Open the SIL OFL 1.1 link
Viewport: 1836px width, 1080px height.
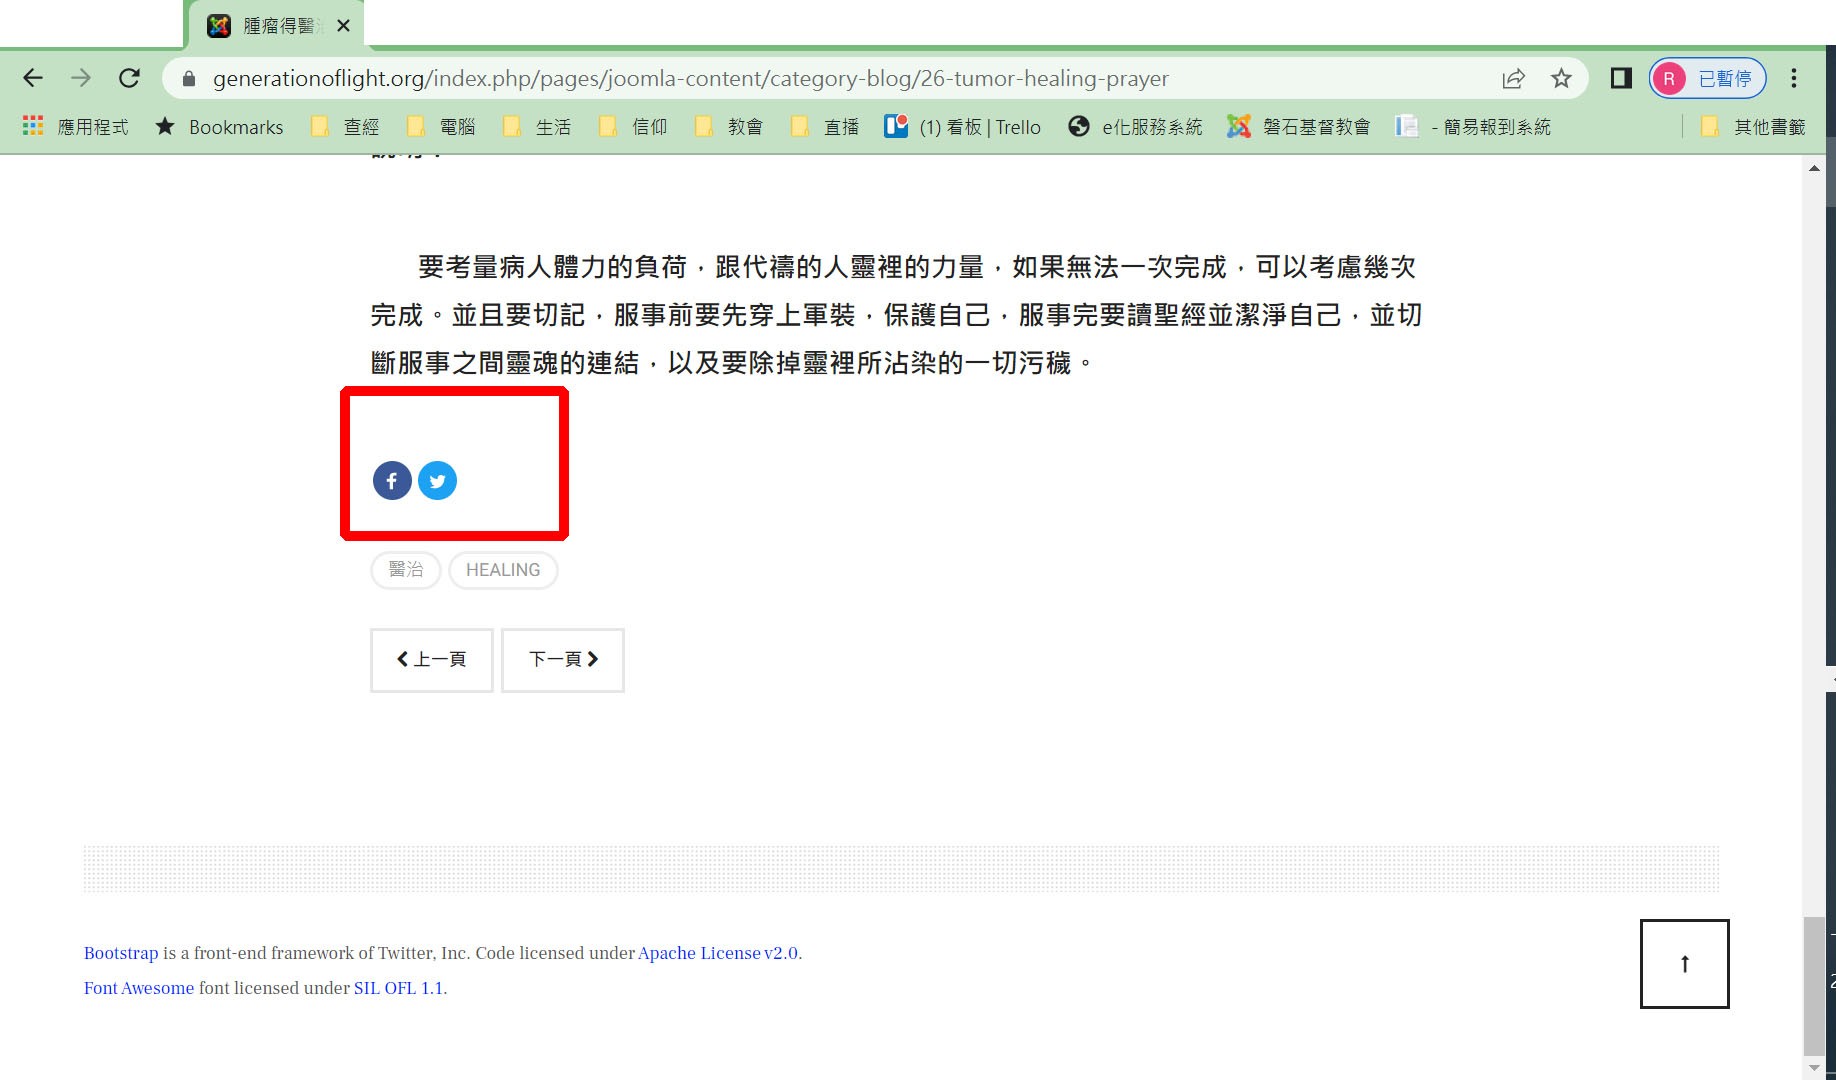coord(398,988)
